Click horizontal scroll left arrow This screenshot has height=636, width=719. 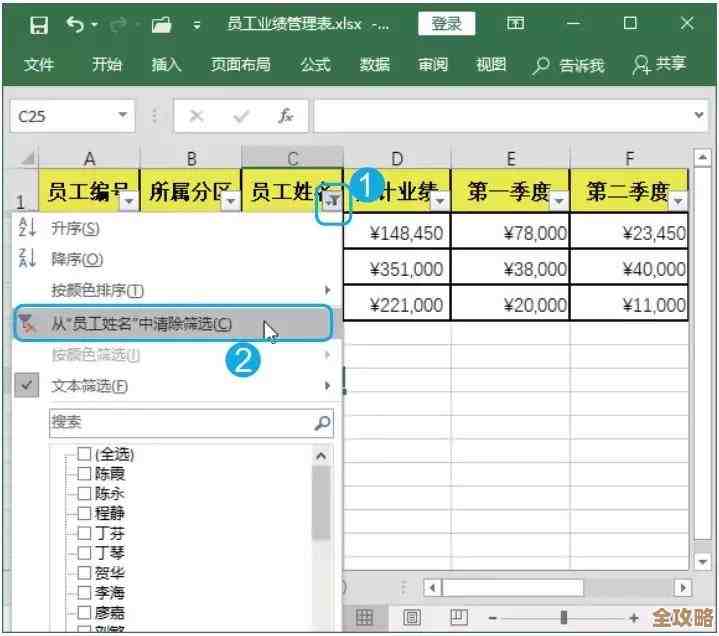432,587
